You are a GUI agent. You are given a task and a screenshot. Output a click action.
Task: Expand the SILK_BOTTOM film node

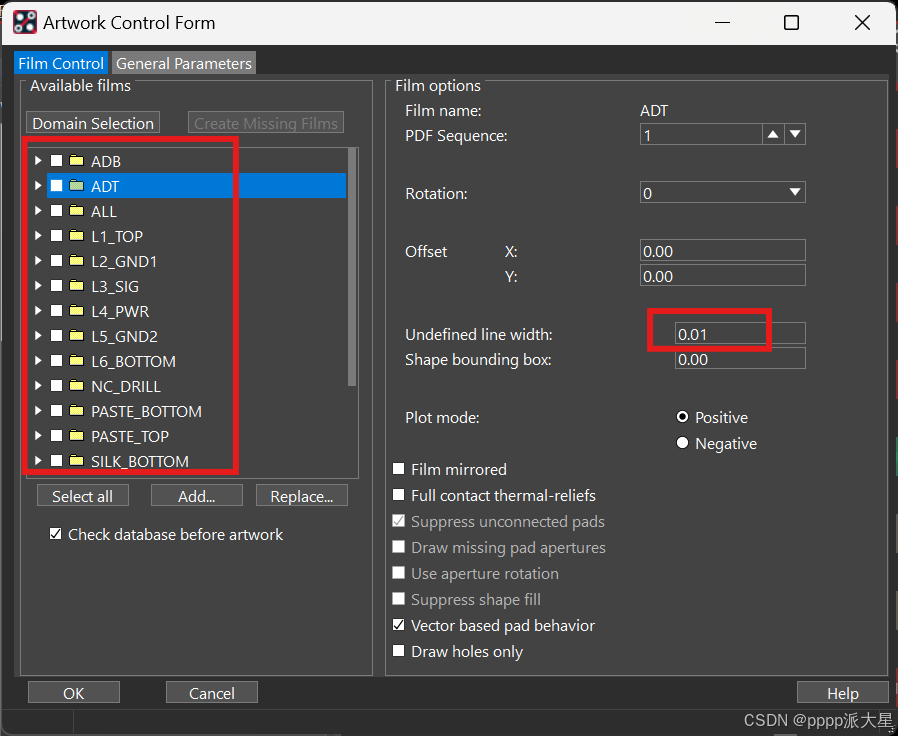38,461
